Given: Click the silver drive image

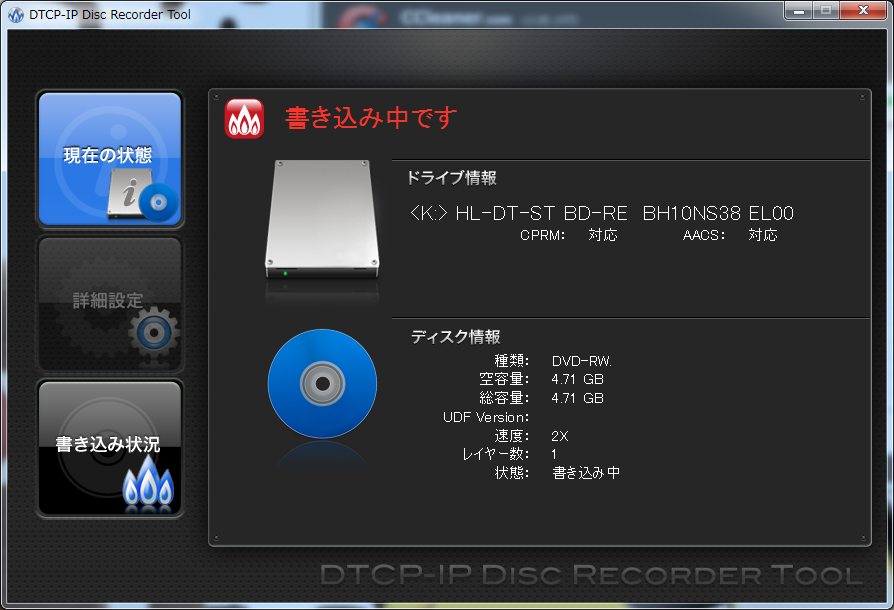Looking at the screenshot, I should tap(322, 219).
